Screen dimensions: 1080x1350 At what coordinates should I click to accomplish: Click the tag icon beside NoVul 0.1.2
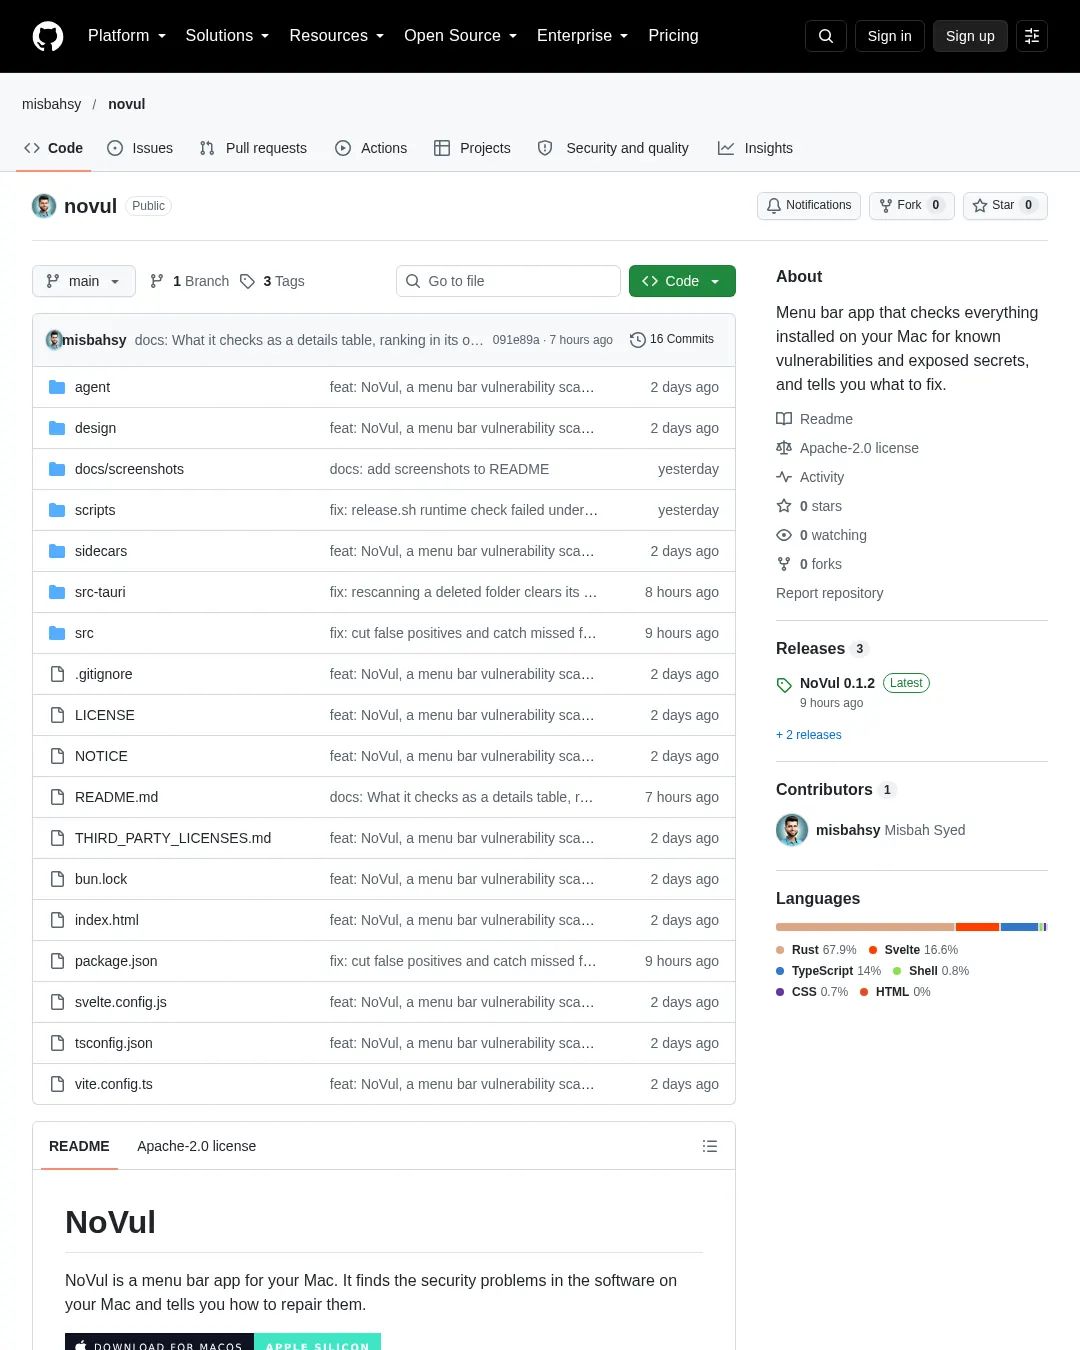pyautogui.click(x=784, y=685)
